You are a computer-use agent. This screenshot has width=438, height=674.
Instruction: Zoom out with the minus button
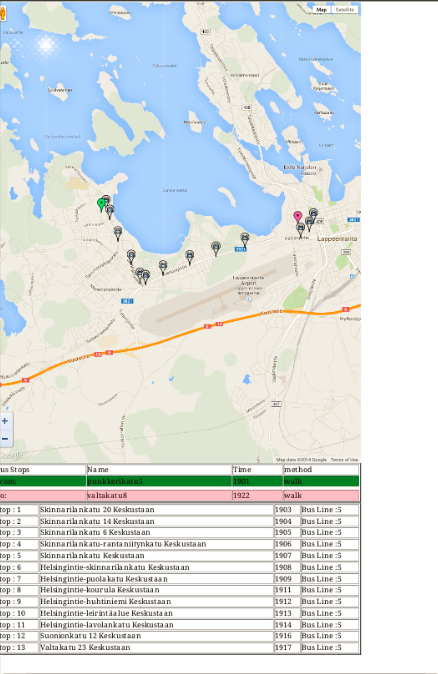(5, 438)
